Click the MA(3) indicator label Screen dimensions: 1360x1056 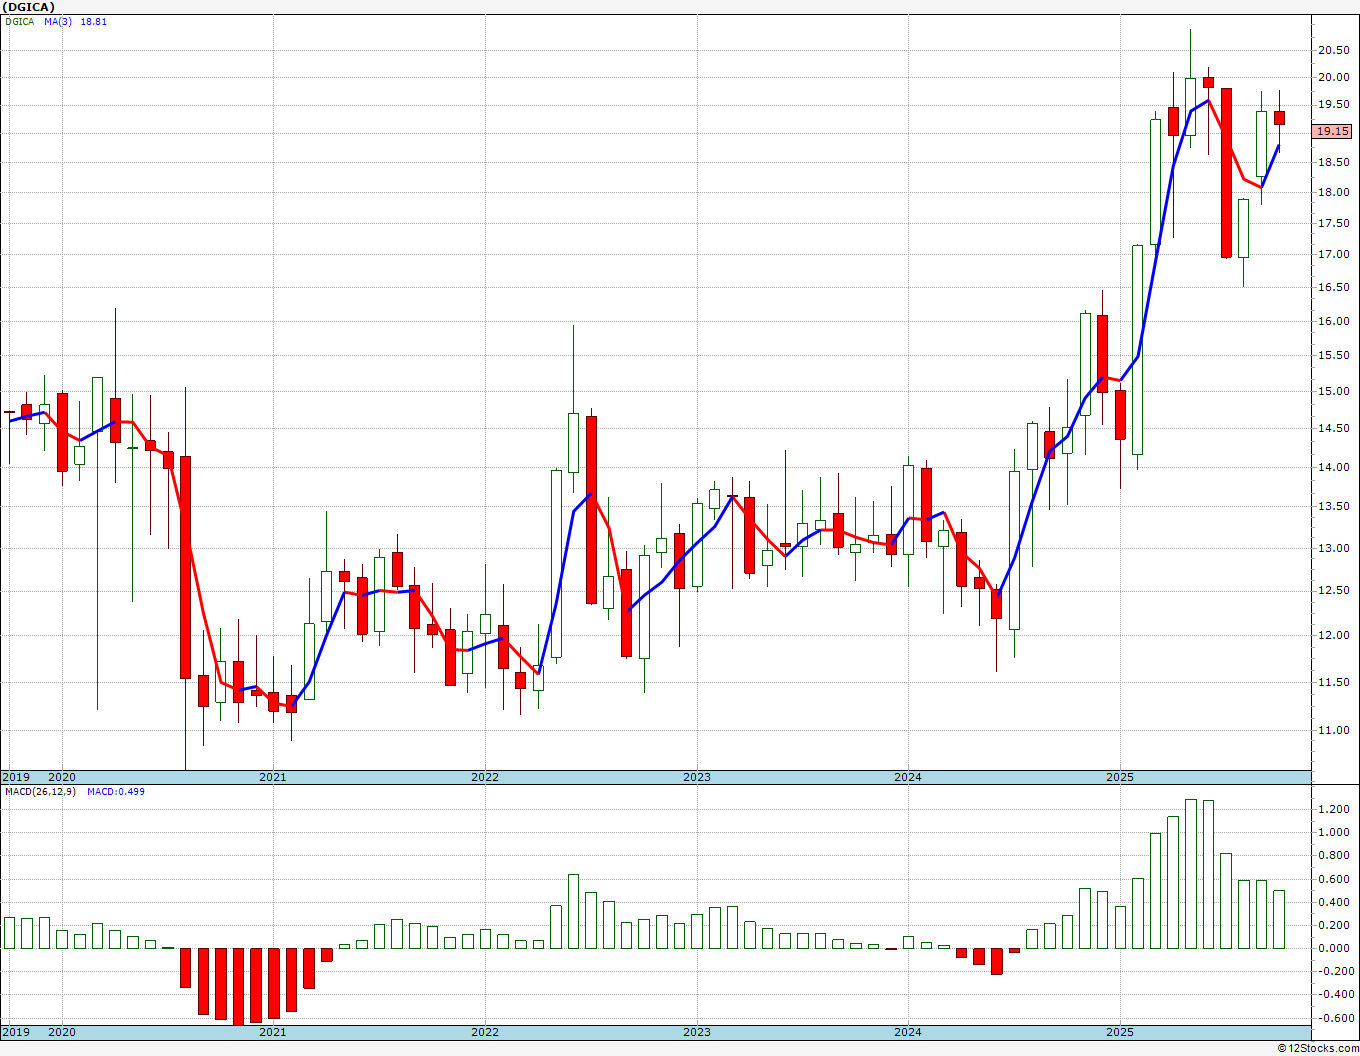tap(58, 22)
